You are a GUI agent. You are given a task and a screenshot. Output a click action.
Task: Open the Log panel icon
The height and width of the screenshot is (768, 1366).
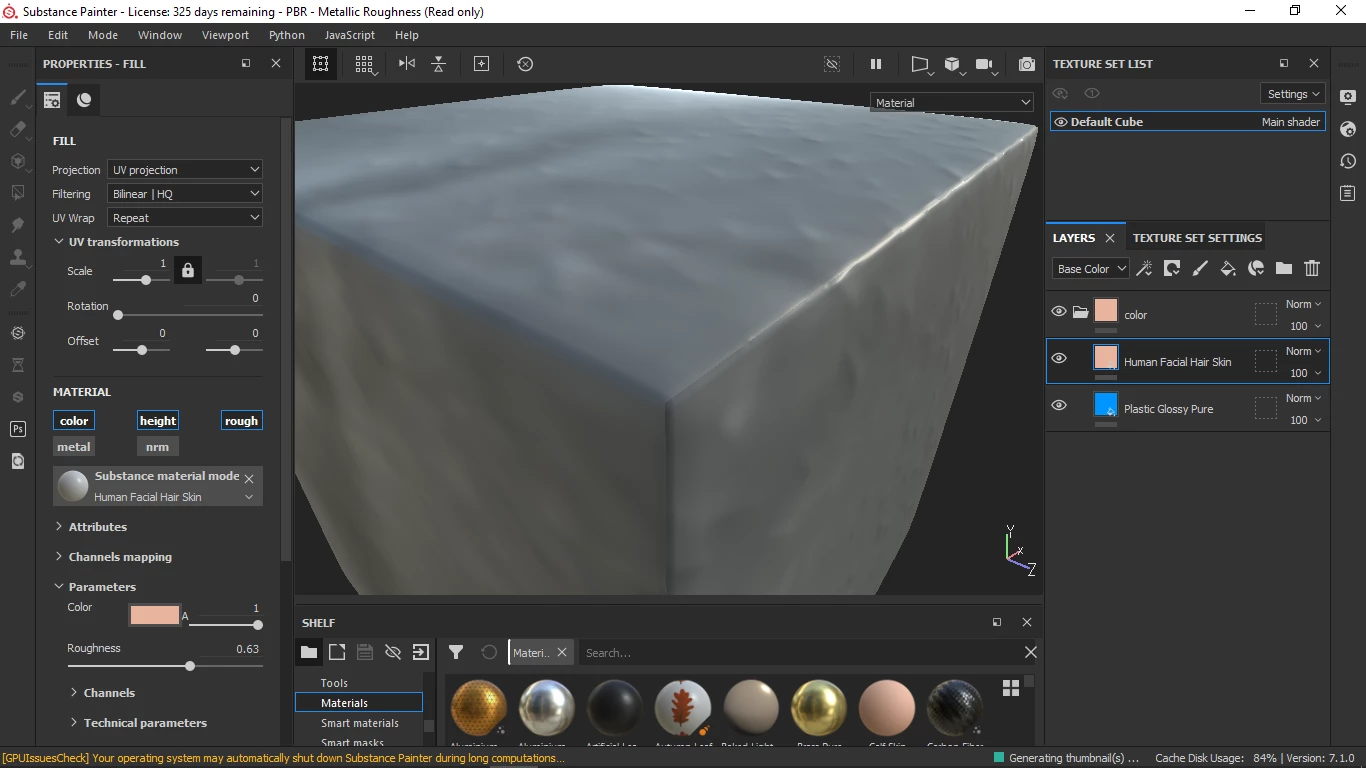click(x=1348, y=193)
